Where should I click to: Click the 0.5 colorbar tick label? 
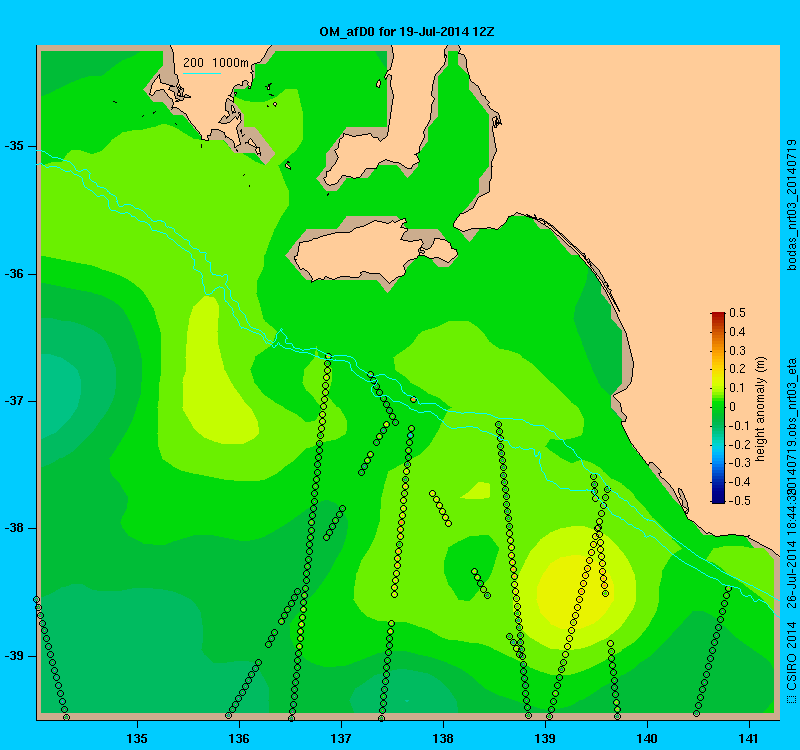737,313
